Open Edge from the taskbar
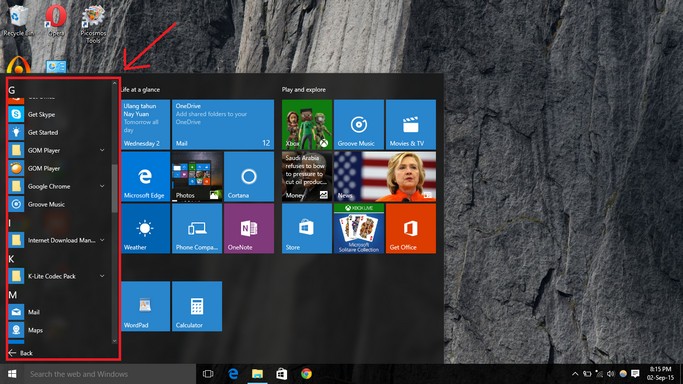The width and height of the screenshot is (683, 384). [233, 374]
